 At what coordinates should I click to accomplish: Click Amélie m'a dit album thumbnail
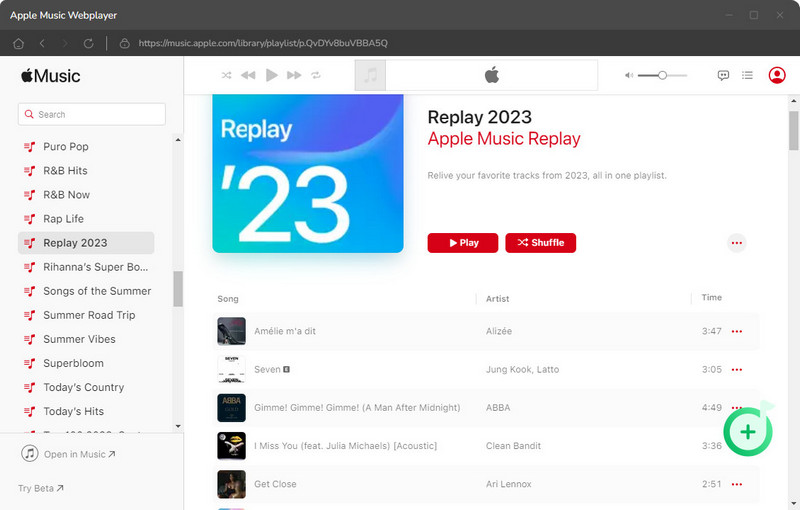[231, 332]
